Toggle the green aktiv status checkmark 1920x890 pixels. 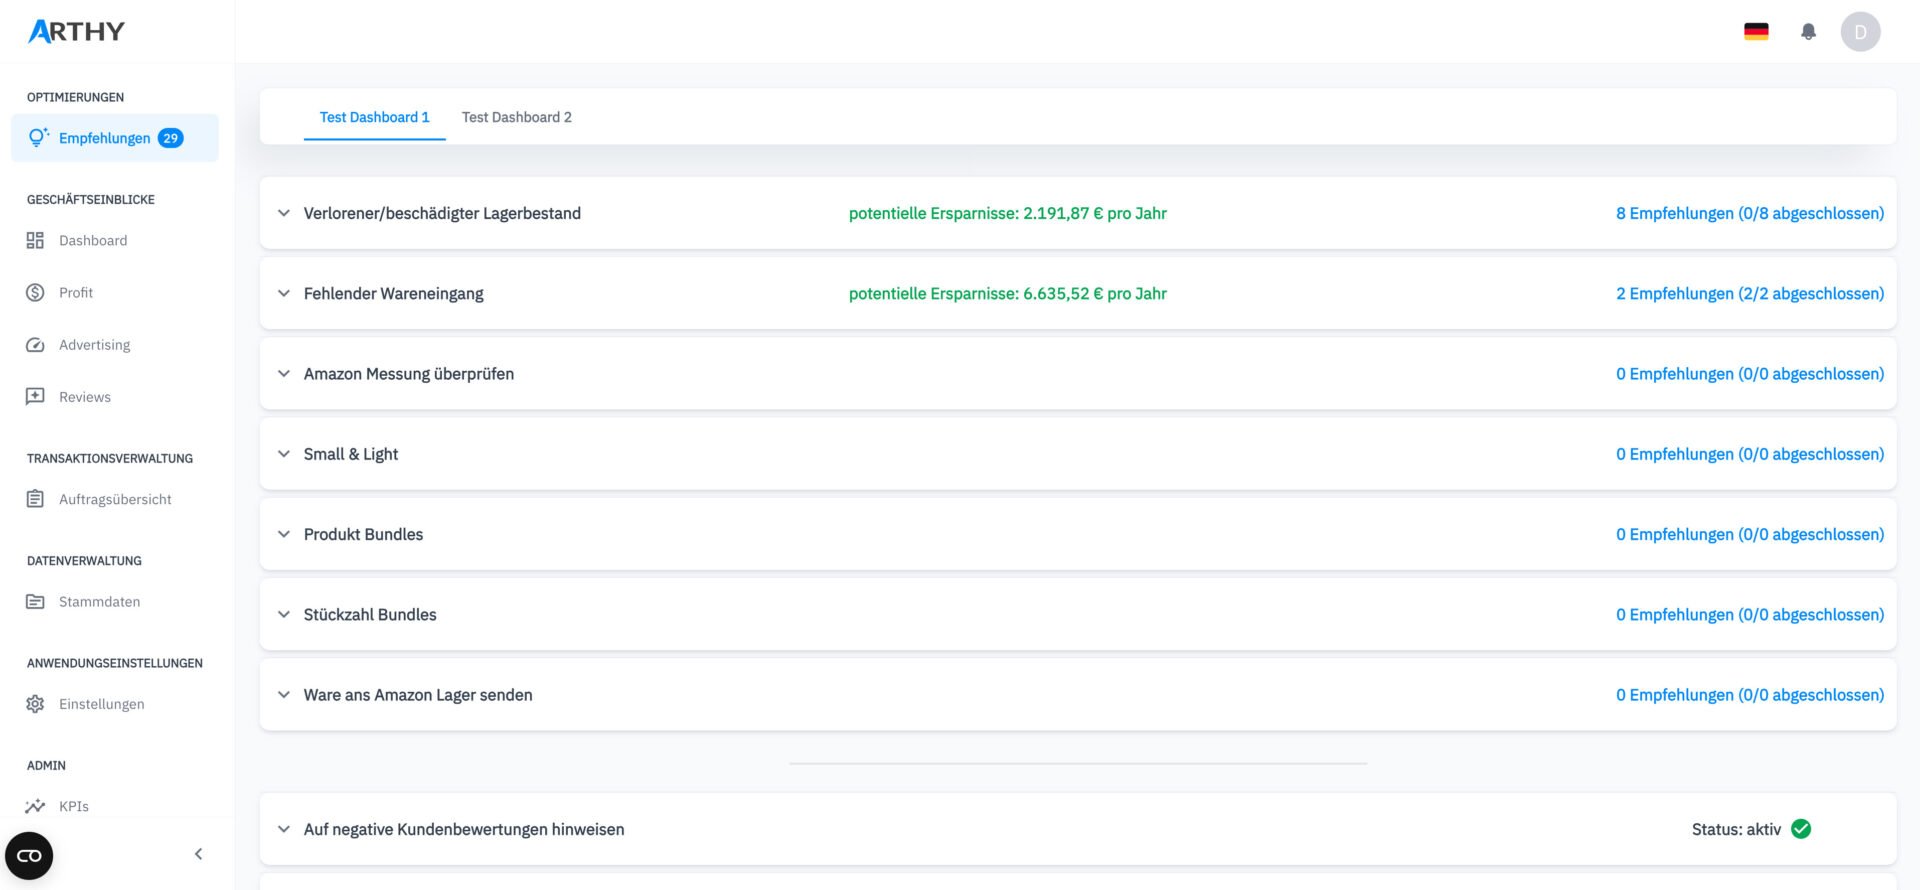[1801, 829]
